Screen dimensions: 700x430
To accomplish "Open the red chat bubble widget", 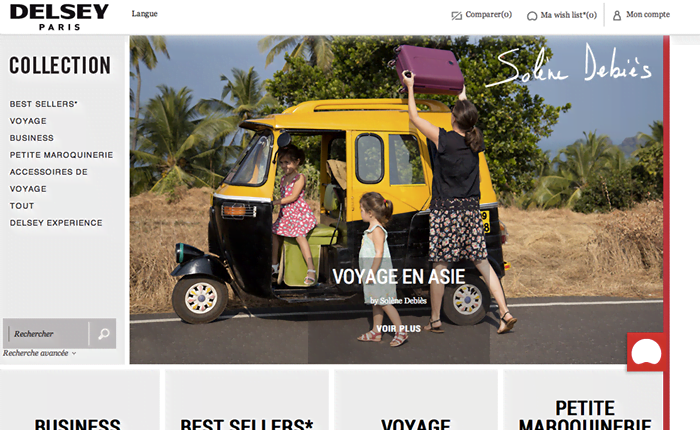I will click(x=646, y=352).
